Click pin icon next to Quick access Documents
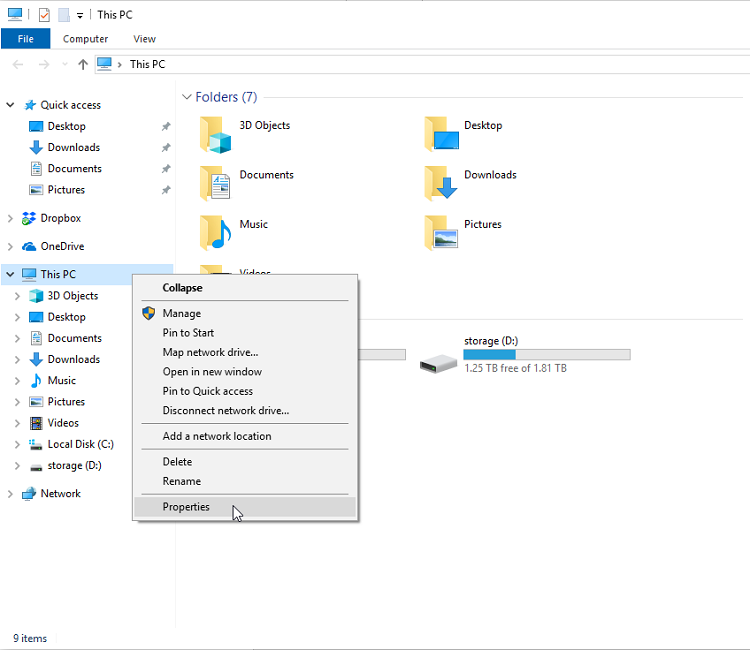This screenshot has height=650, width=750. (166, 168)
